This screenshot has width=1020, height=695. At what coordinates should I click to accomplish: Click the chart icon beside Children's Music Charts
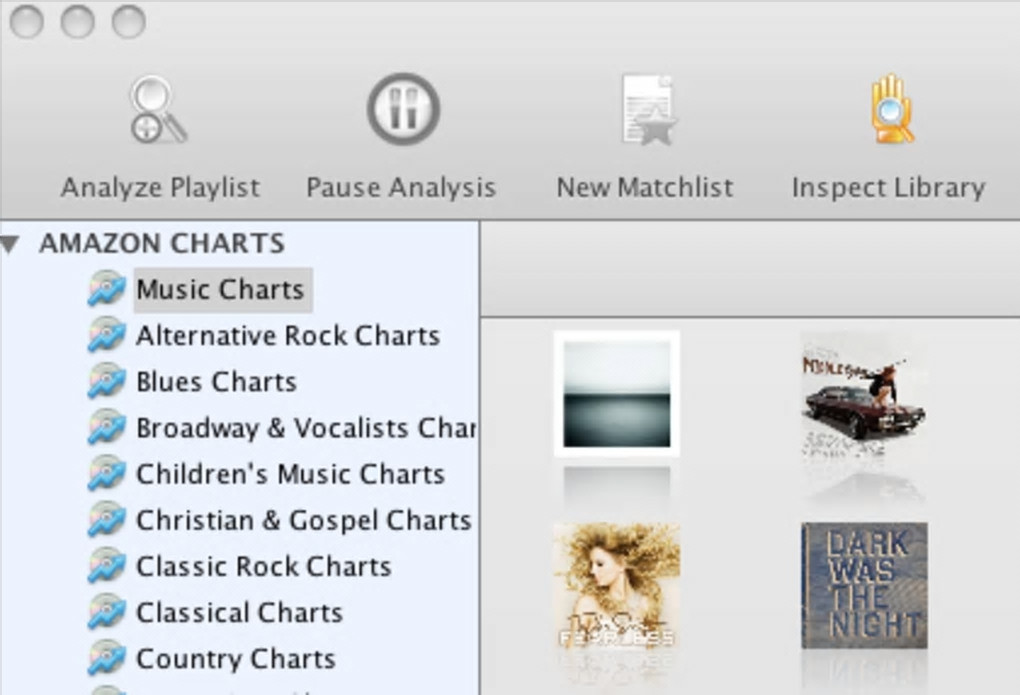[106, 473]
